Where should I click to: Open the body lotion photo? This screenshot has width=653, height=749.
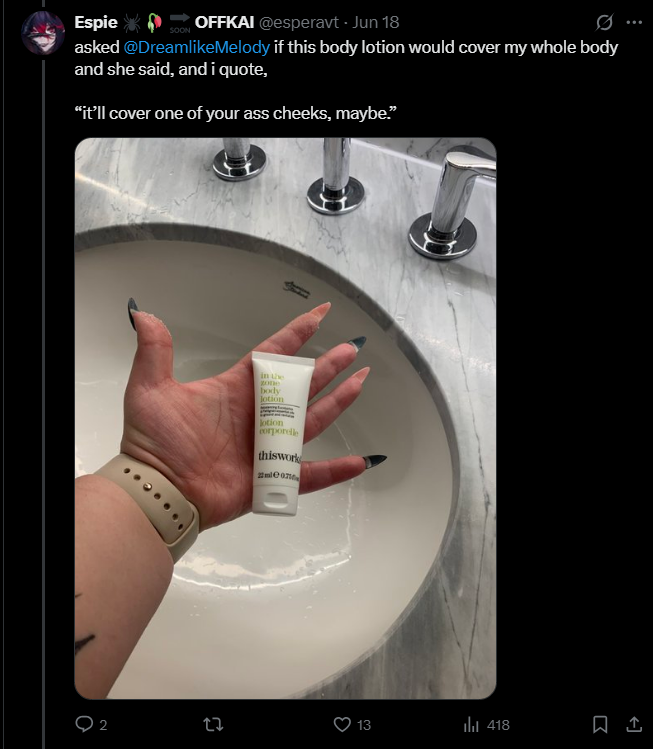(x=285, y=418)
